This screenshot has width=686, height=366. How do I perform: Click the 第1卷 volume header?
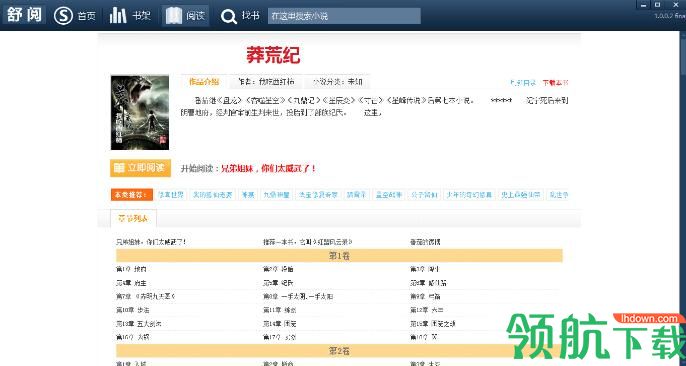(x=339, y=256)
